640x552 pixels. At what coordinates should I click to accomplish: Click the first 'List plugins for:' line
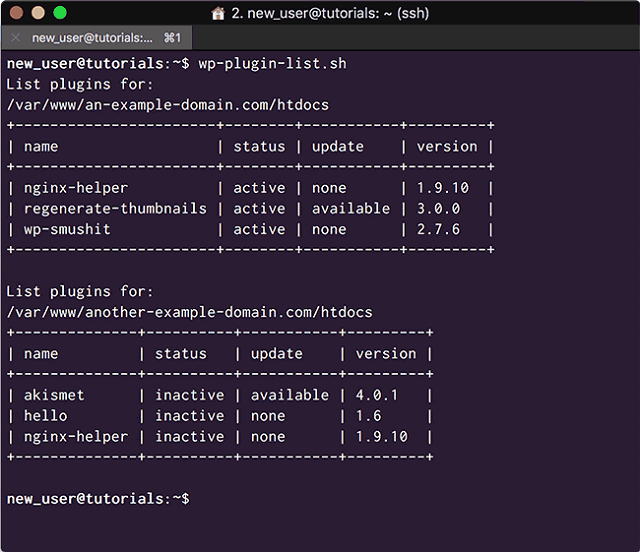tap(80, 85)
